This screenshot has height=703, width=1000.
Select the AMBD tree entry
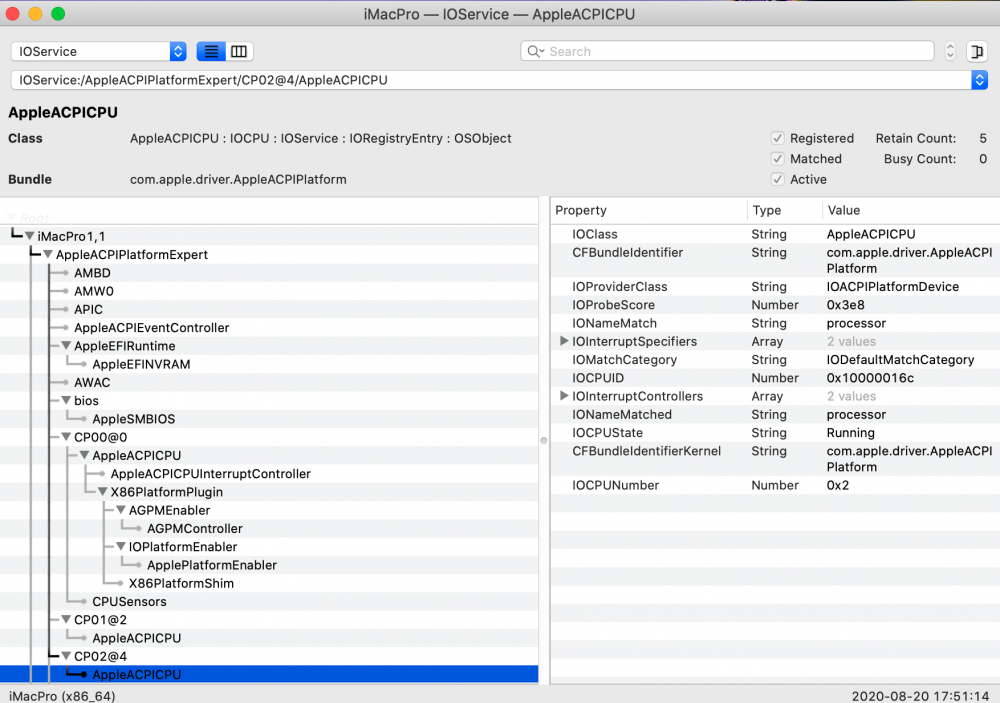(x=92, y=273)
